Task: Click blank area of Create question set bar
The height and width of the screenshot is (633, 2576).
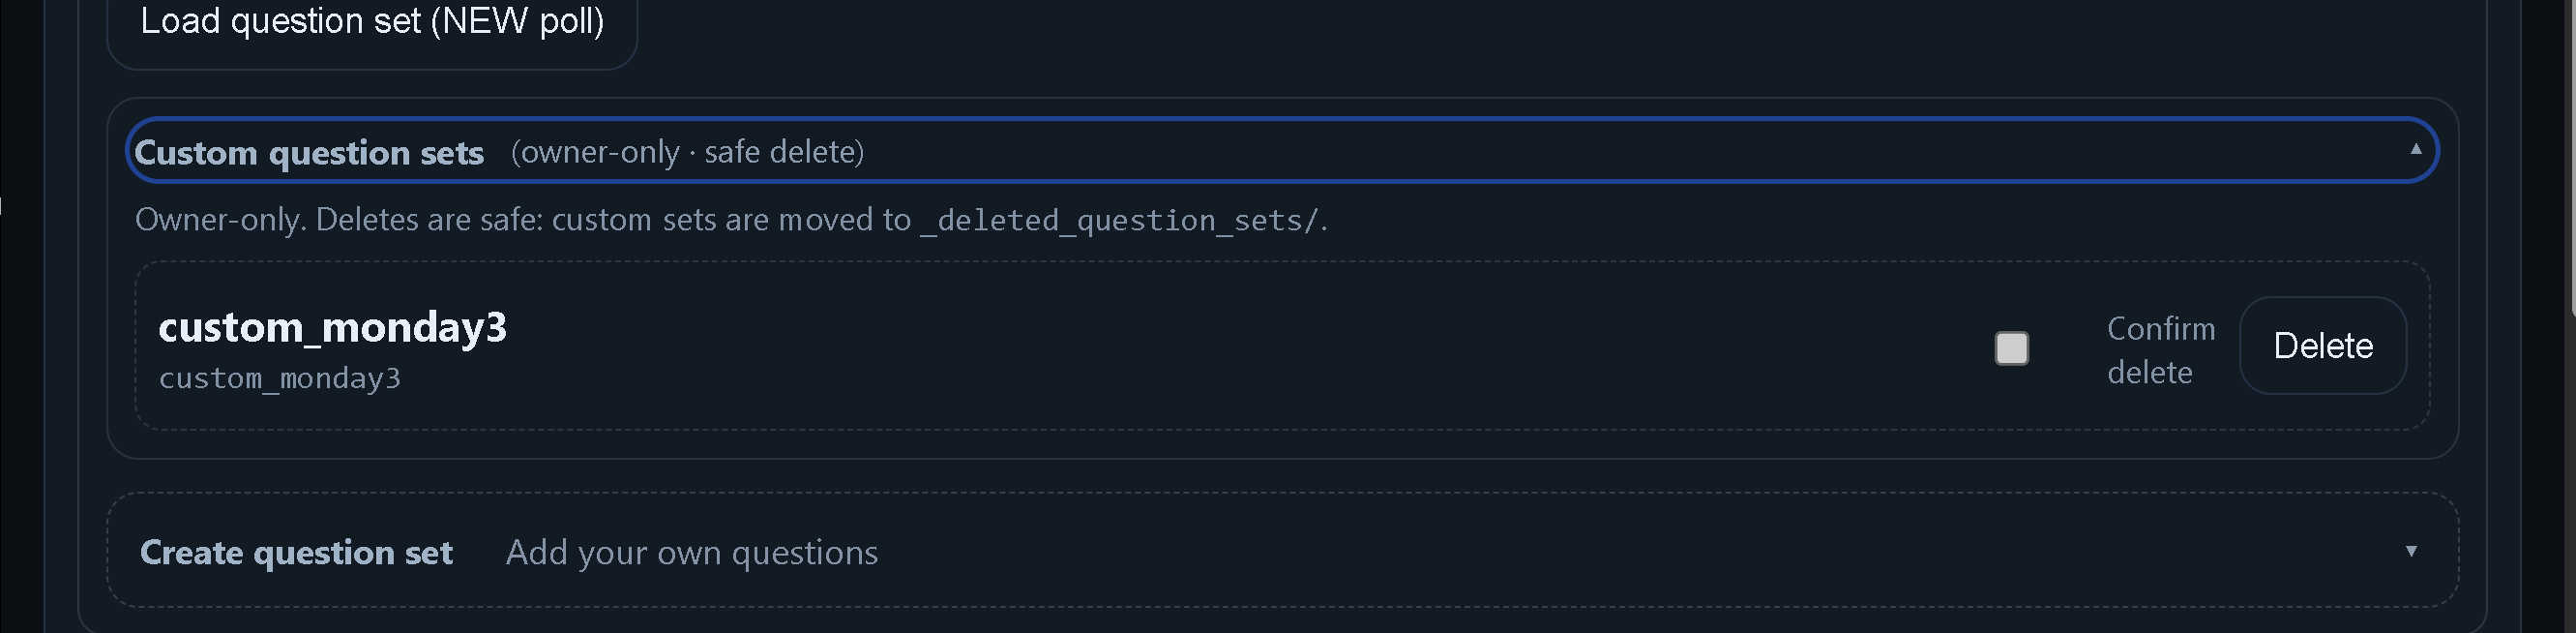Action: tap(1600, 552)
